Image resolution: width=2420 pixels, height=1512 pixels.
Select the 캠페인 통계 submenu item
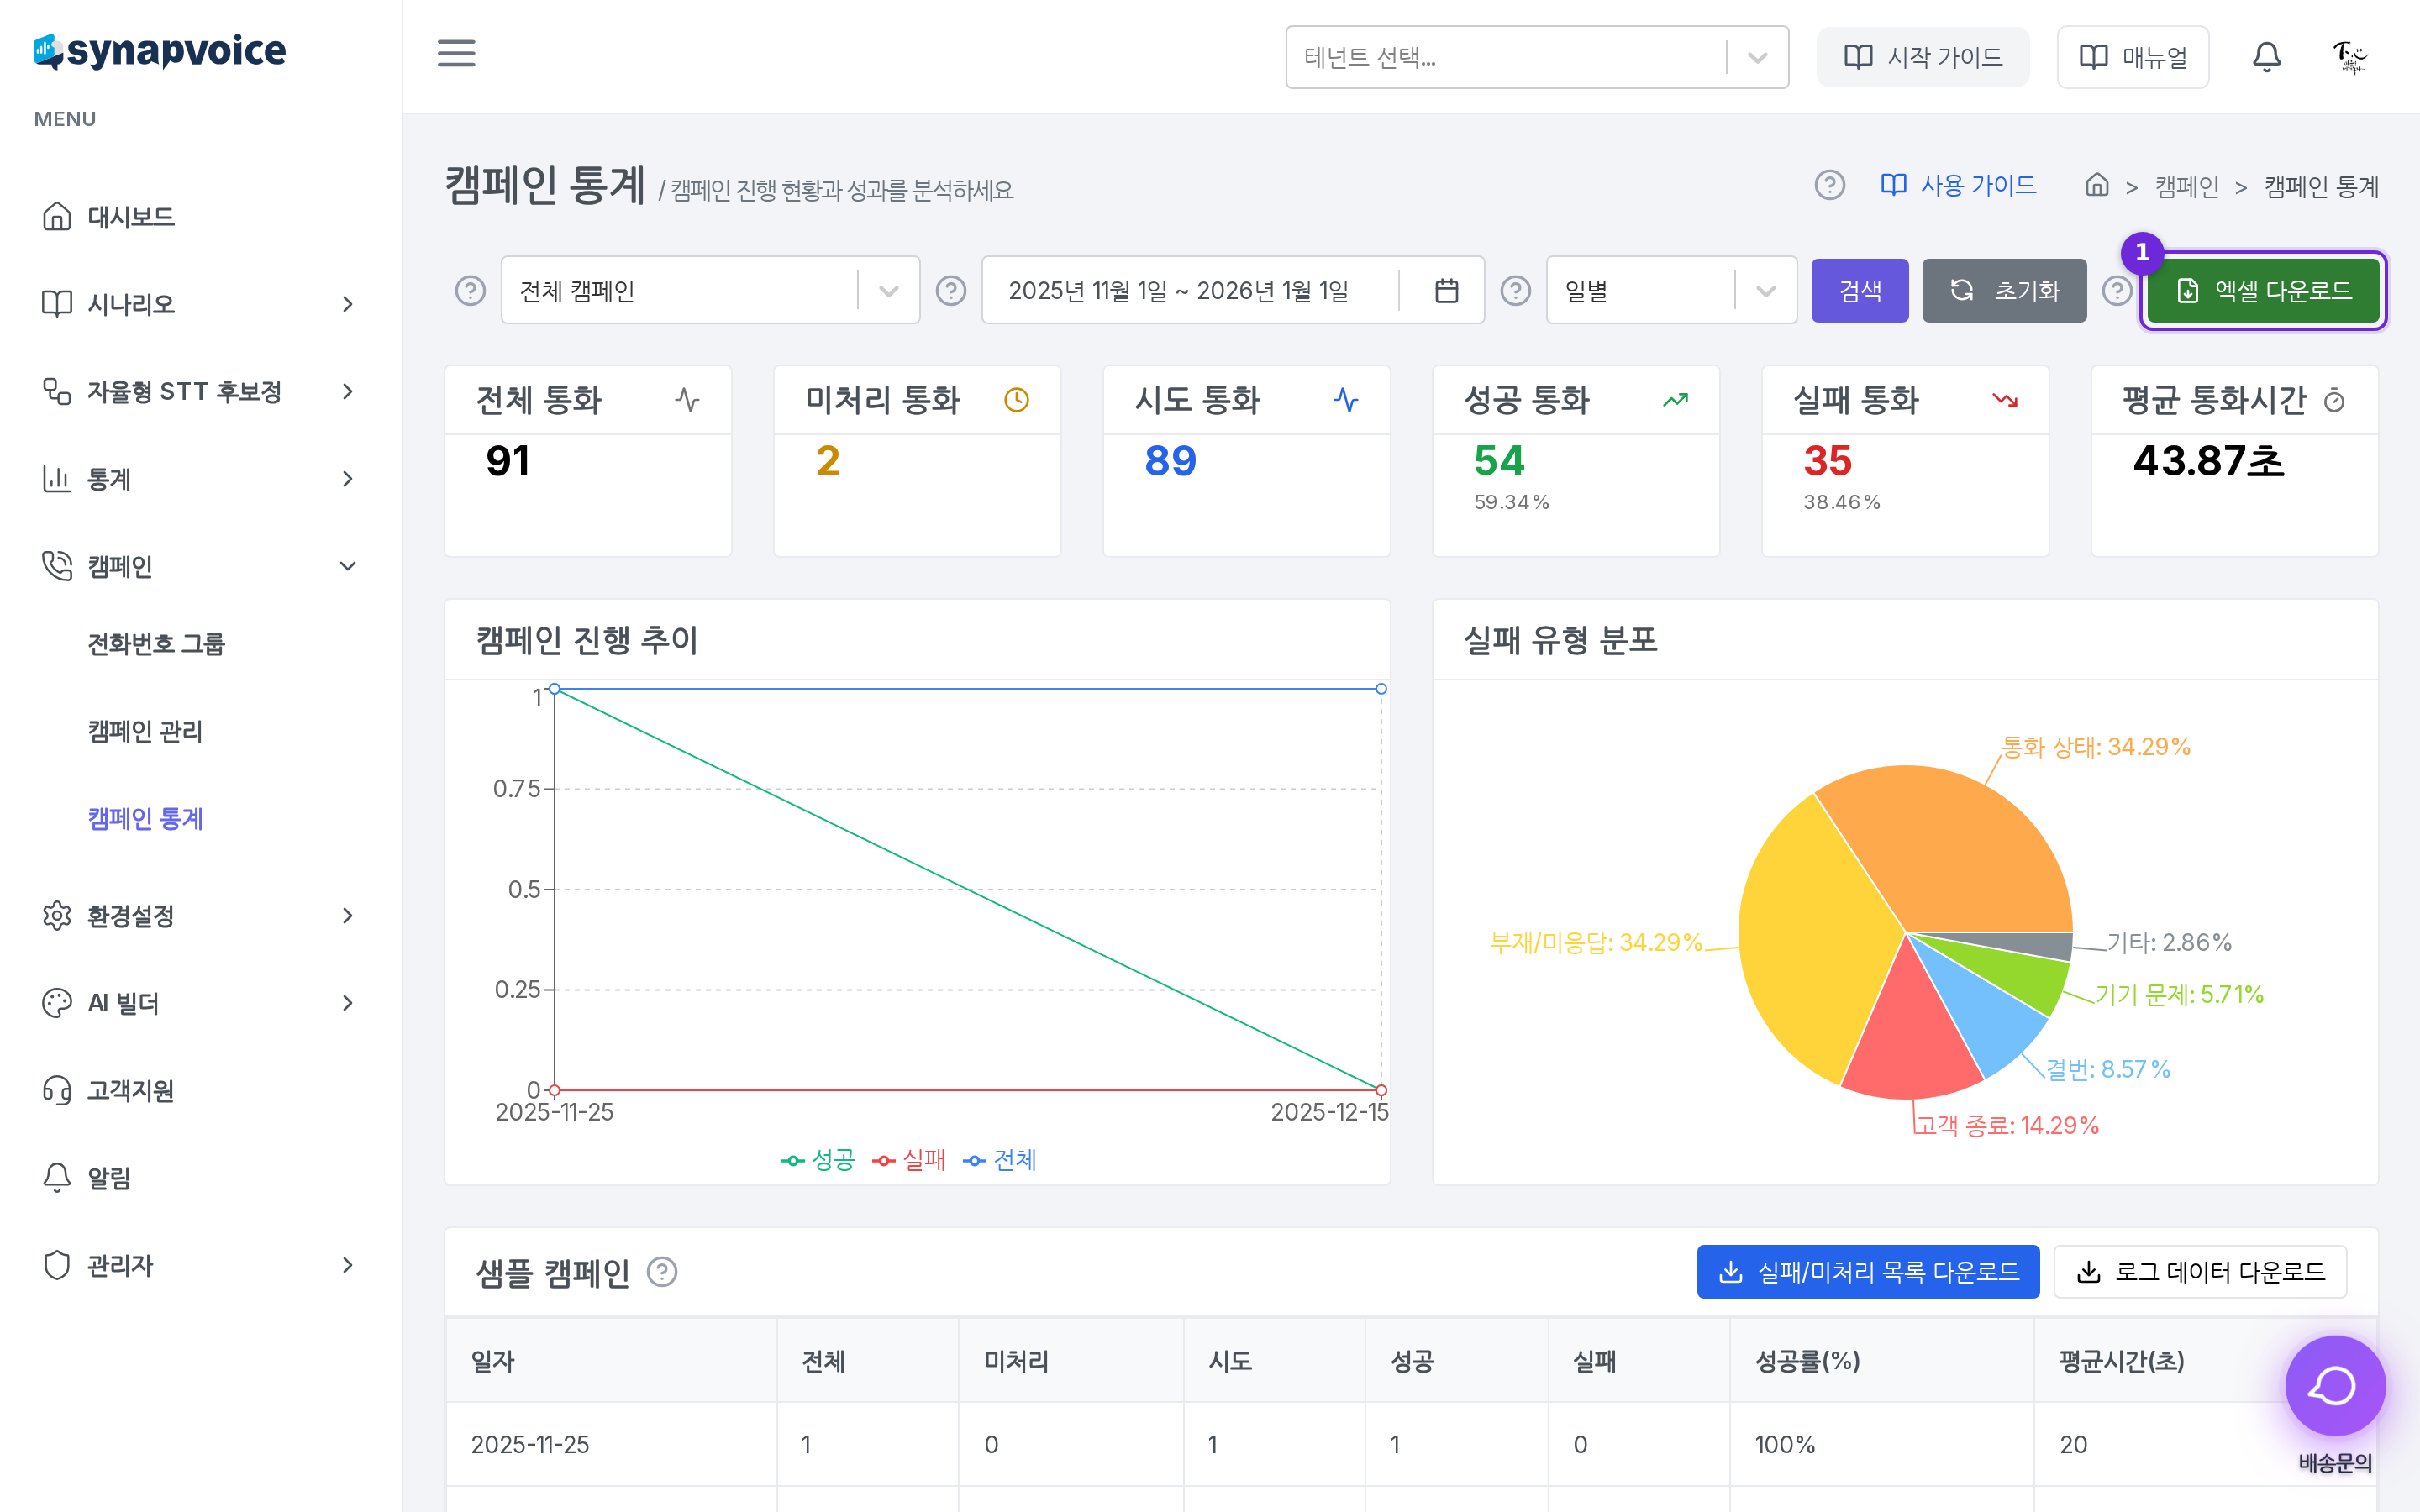pyautogui.click(x=145, y=819)
